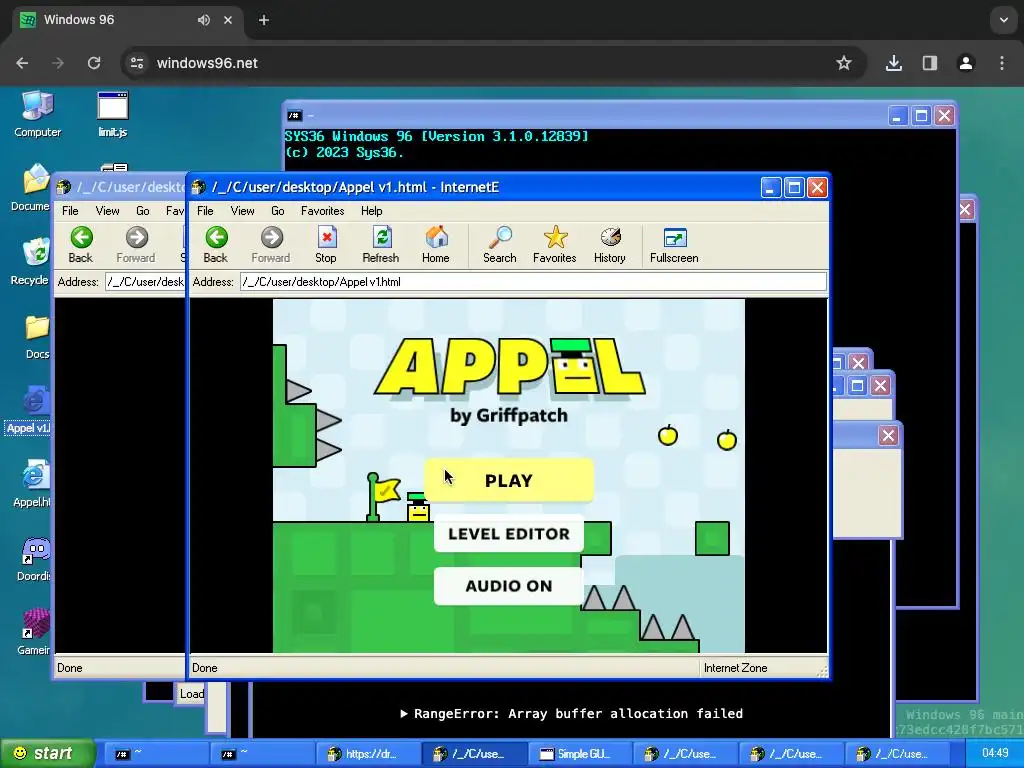Click the Internet Zone status bar text
Viewport: 1024px width, 768px height.
[735, 667]
